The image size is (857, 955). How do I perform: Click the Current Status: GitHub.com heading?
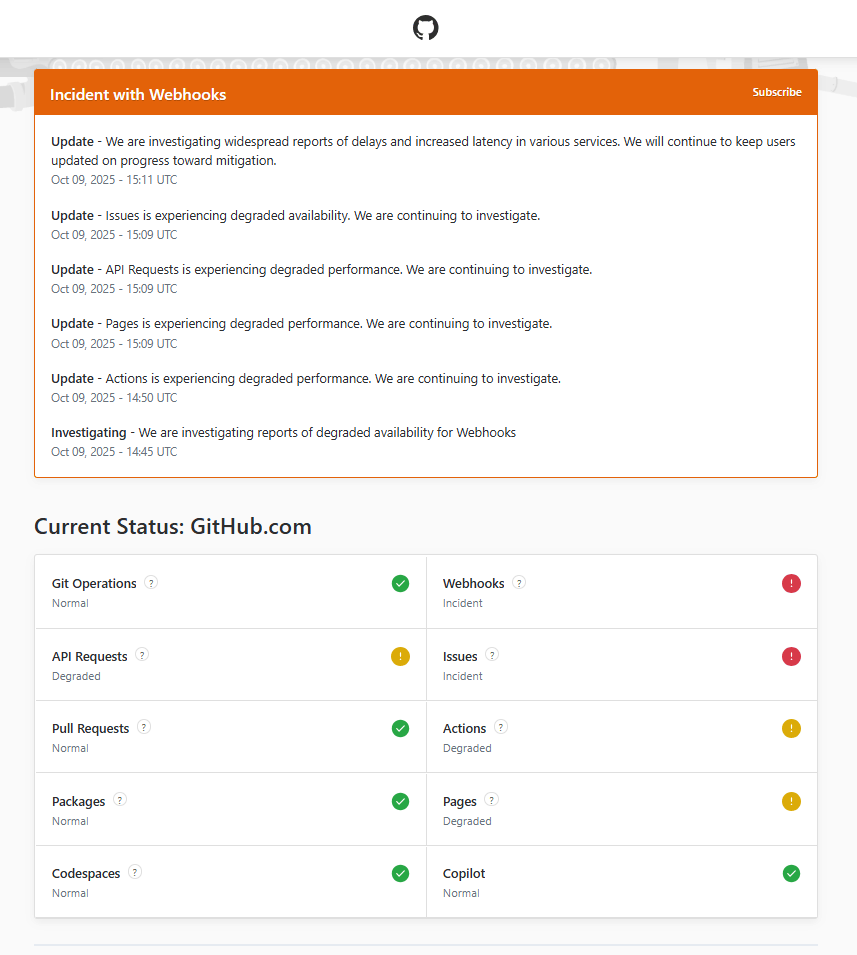pos(173,527)
